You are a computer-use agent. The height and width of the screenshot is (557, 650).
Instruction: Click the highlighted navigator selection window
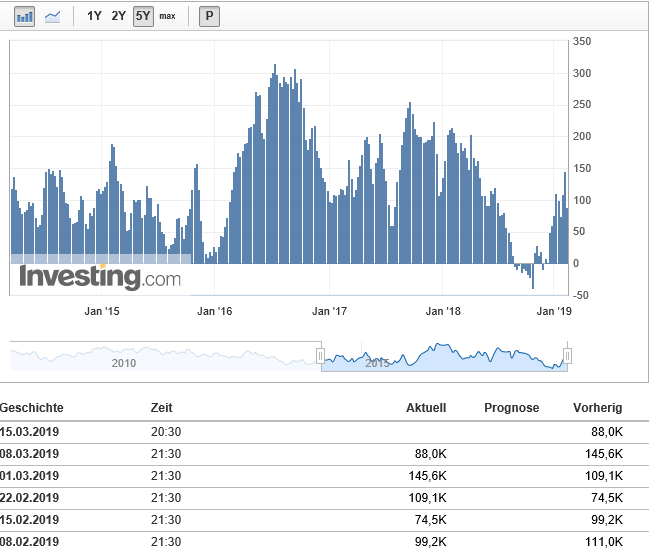pos(444,357)
